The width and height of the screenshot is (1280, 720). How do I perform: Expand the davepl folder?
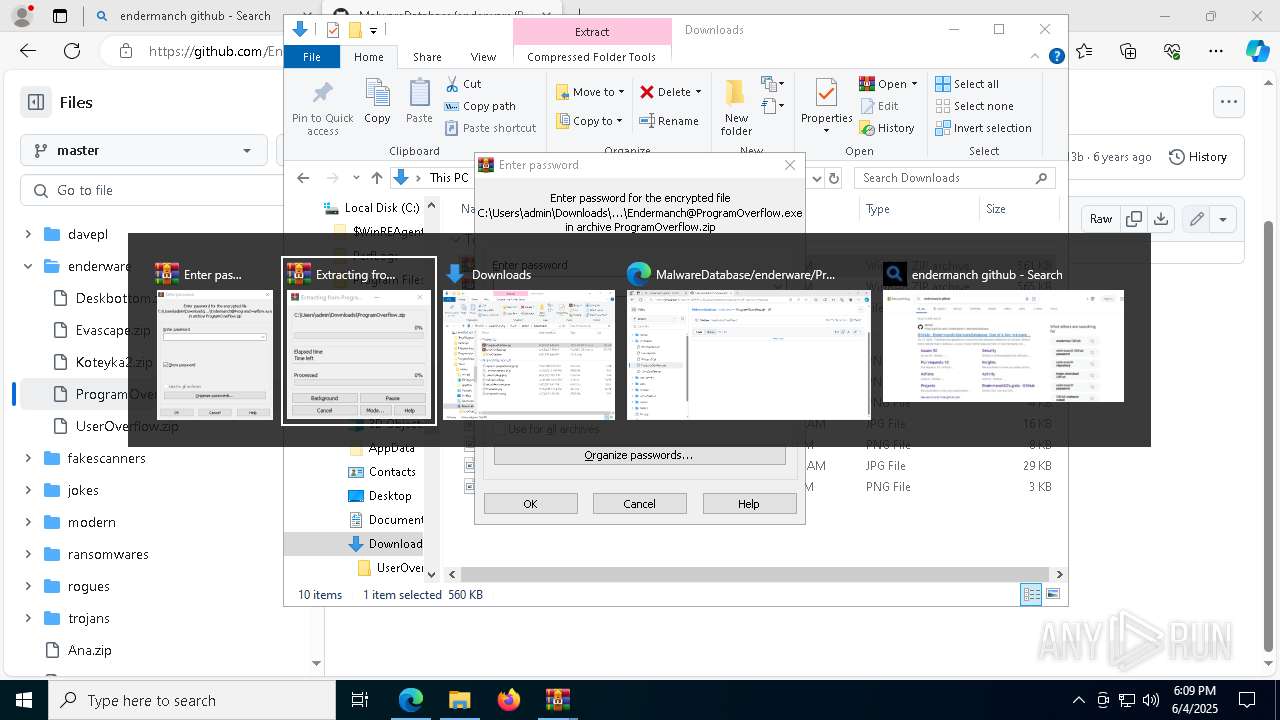point(28,234)
